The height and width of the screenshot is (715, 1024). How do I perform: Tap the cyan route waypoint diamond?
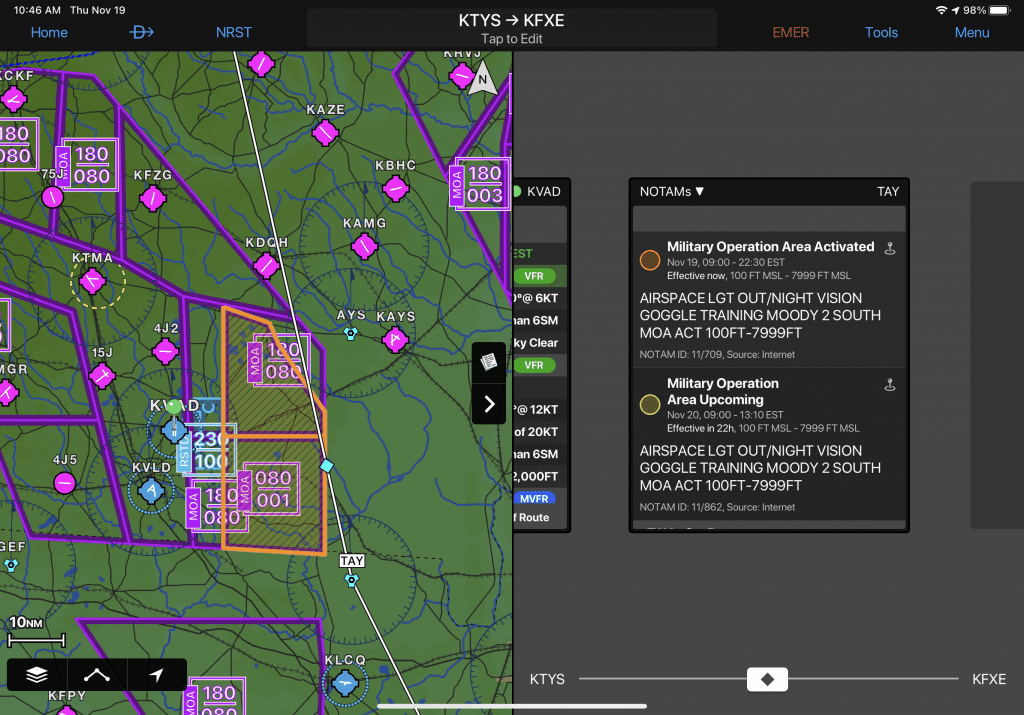pos(327,466)
